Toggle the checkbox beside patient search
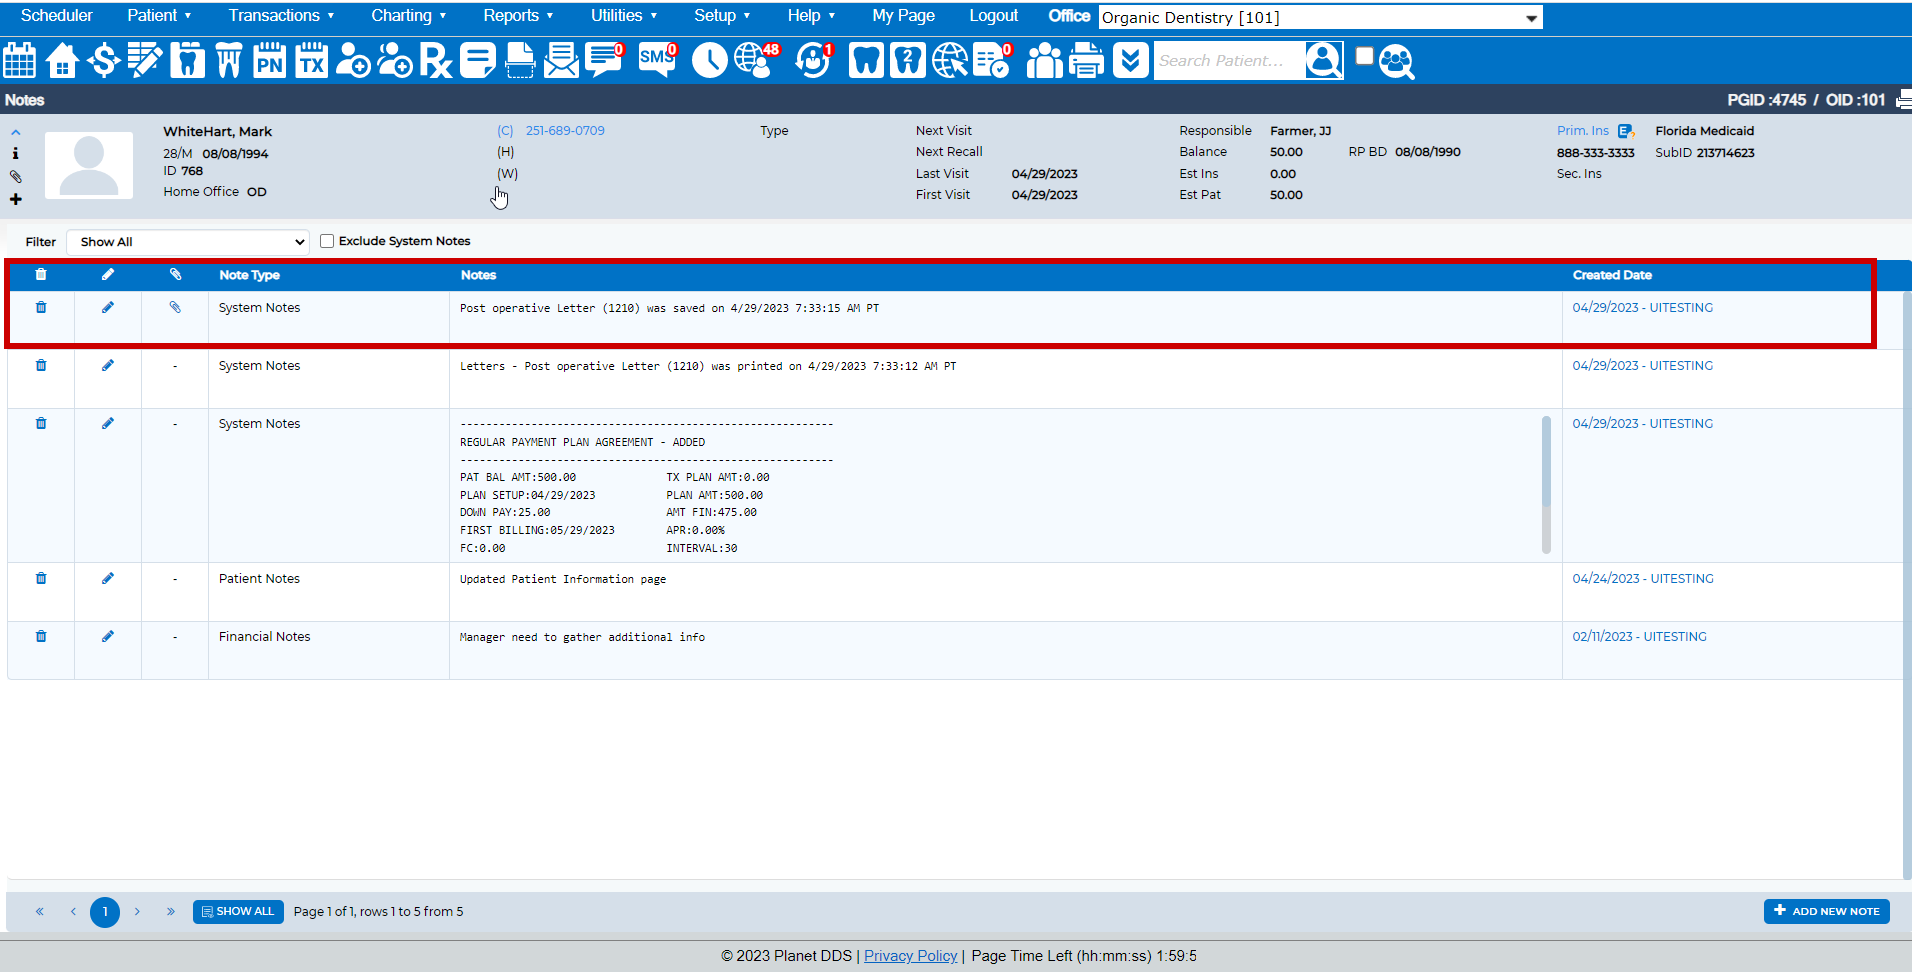1912x972 pixels. pos(1364,56)
